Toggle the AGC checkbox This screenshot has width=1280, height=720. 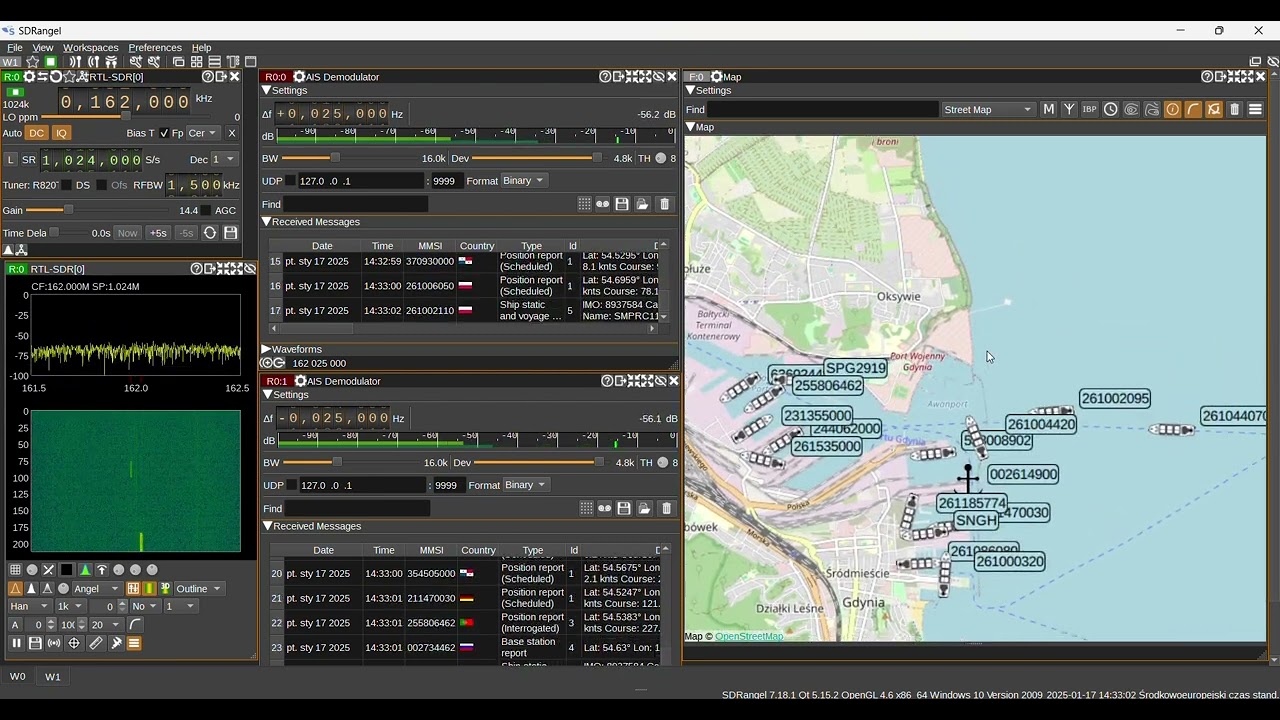[x=206, y=211]
